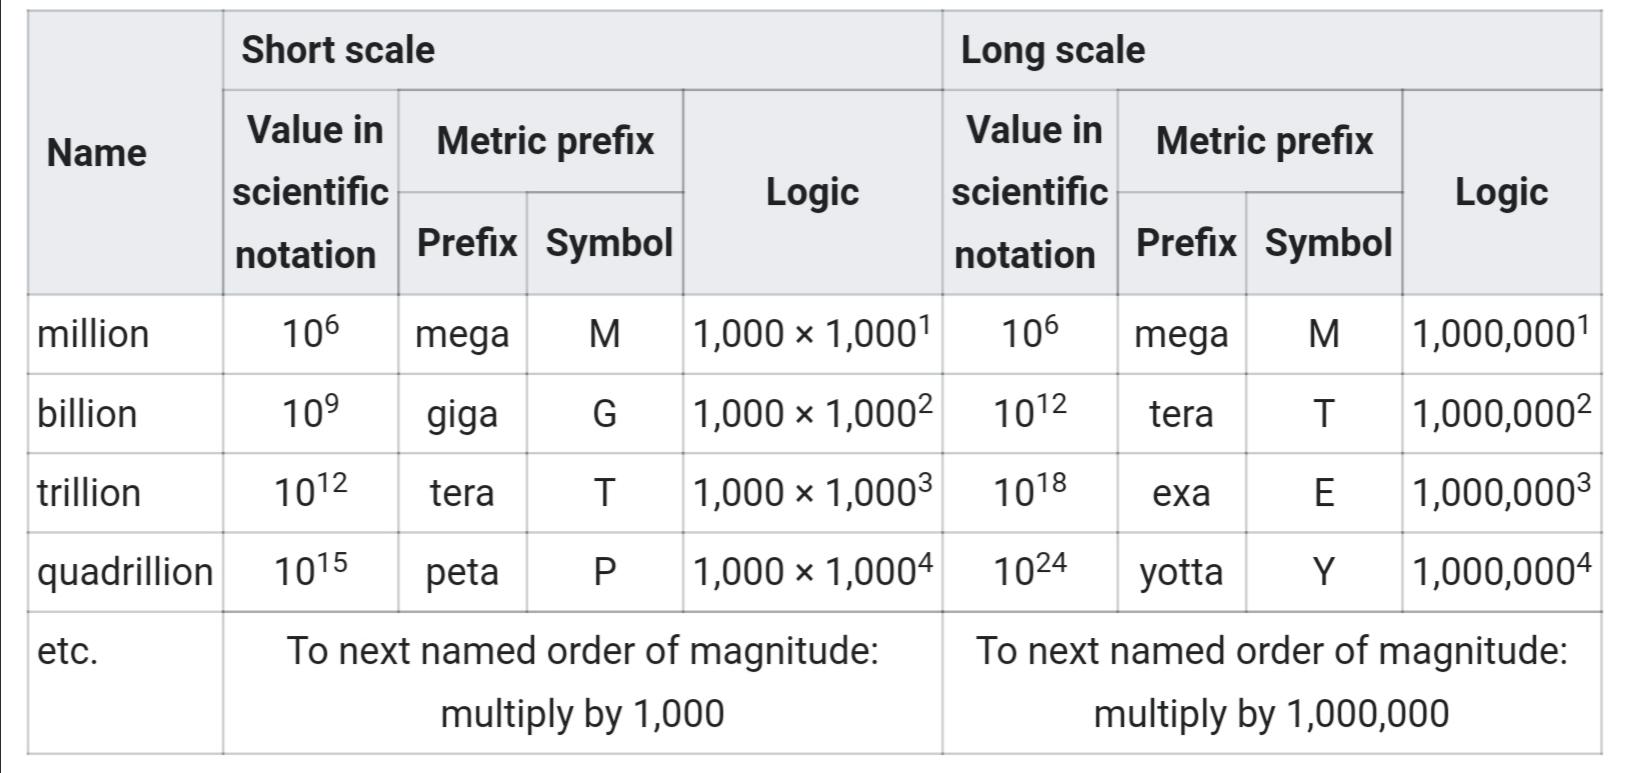Click the "G" symbol cell
Viewport: 1626px width, 773px height.
point(604,414)
